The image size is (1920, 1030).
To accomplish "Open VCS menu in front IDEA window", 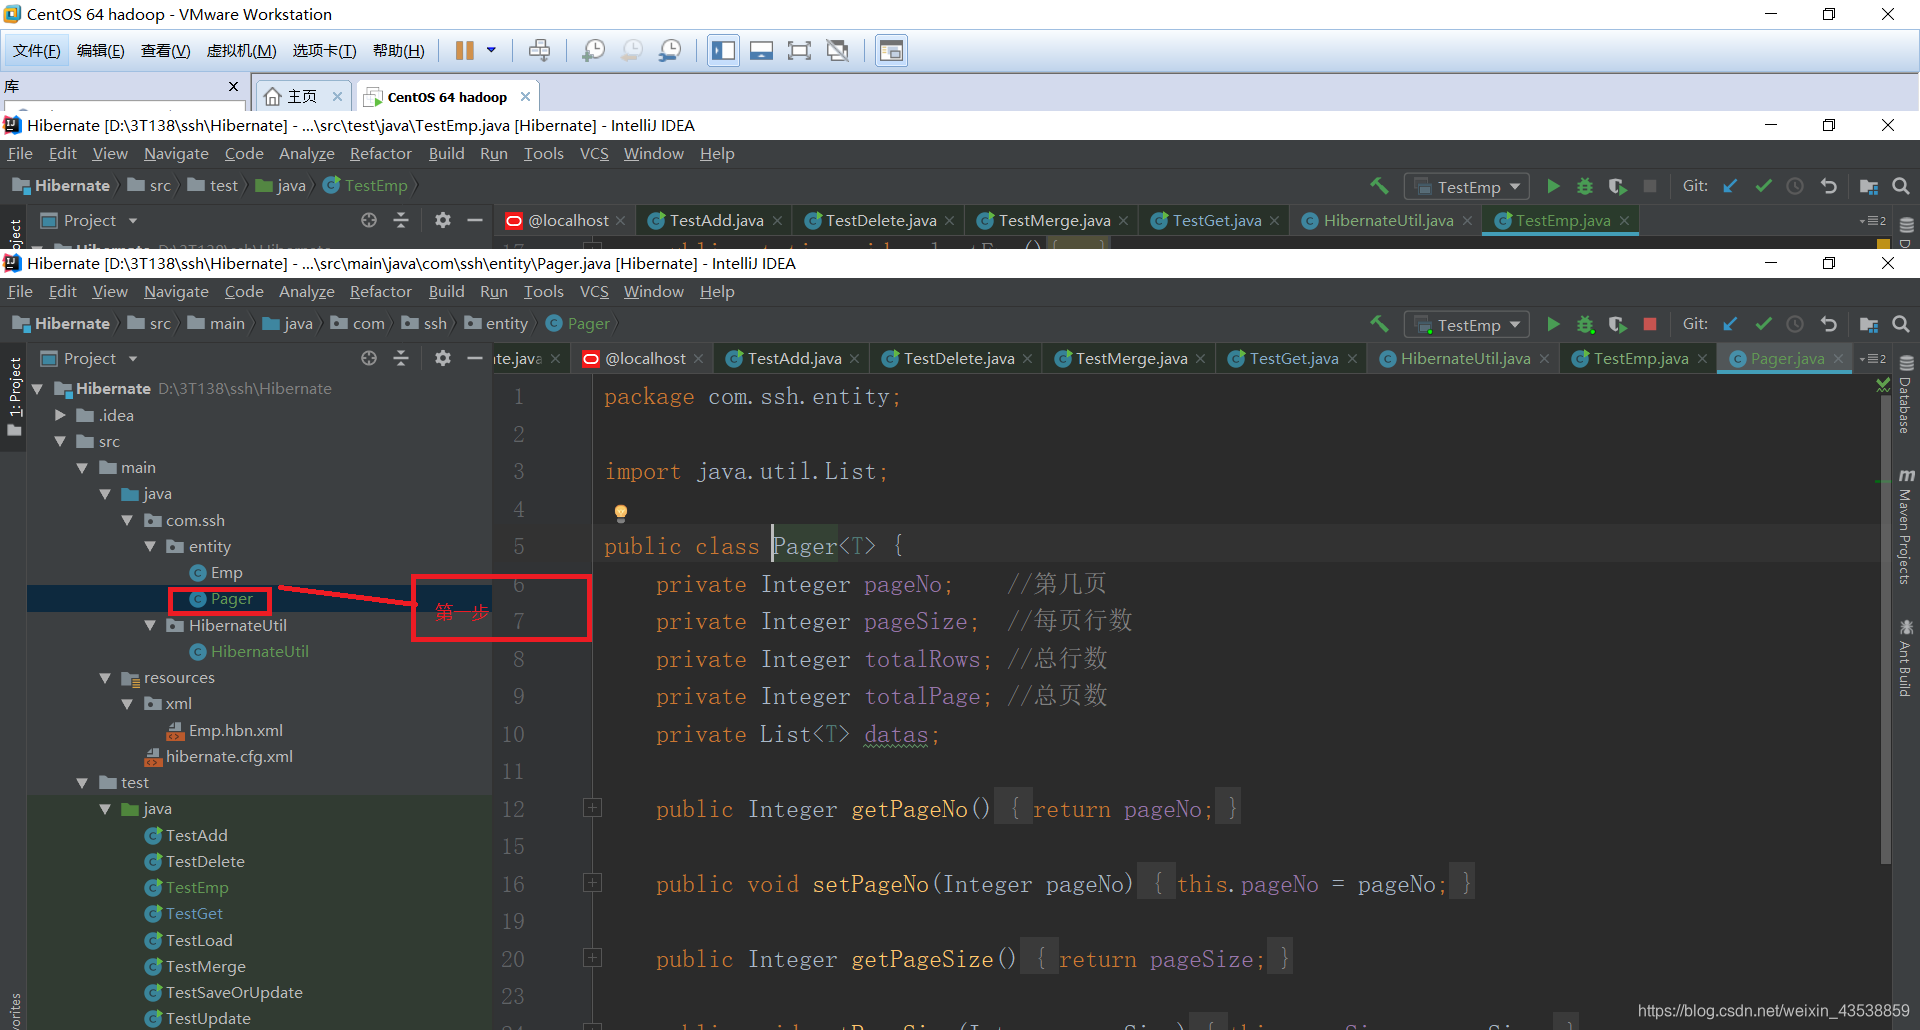I will point(594,291).
